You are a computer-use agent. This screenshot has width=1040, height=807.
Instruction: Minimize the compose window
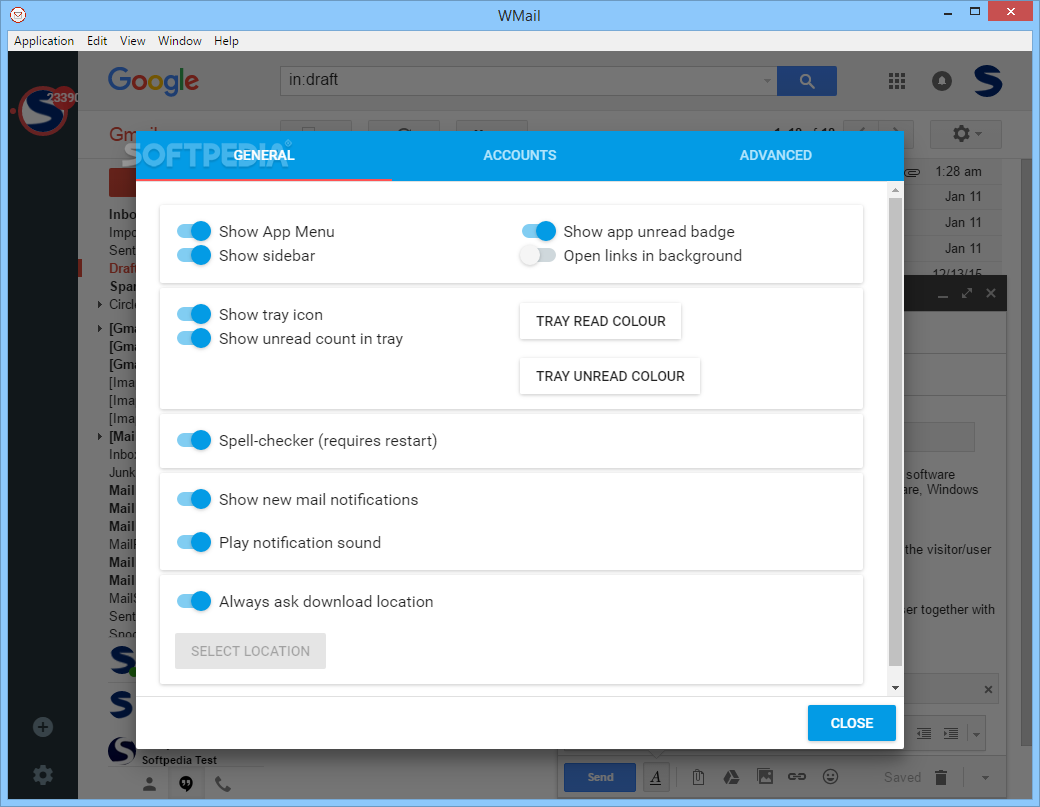942,294
